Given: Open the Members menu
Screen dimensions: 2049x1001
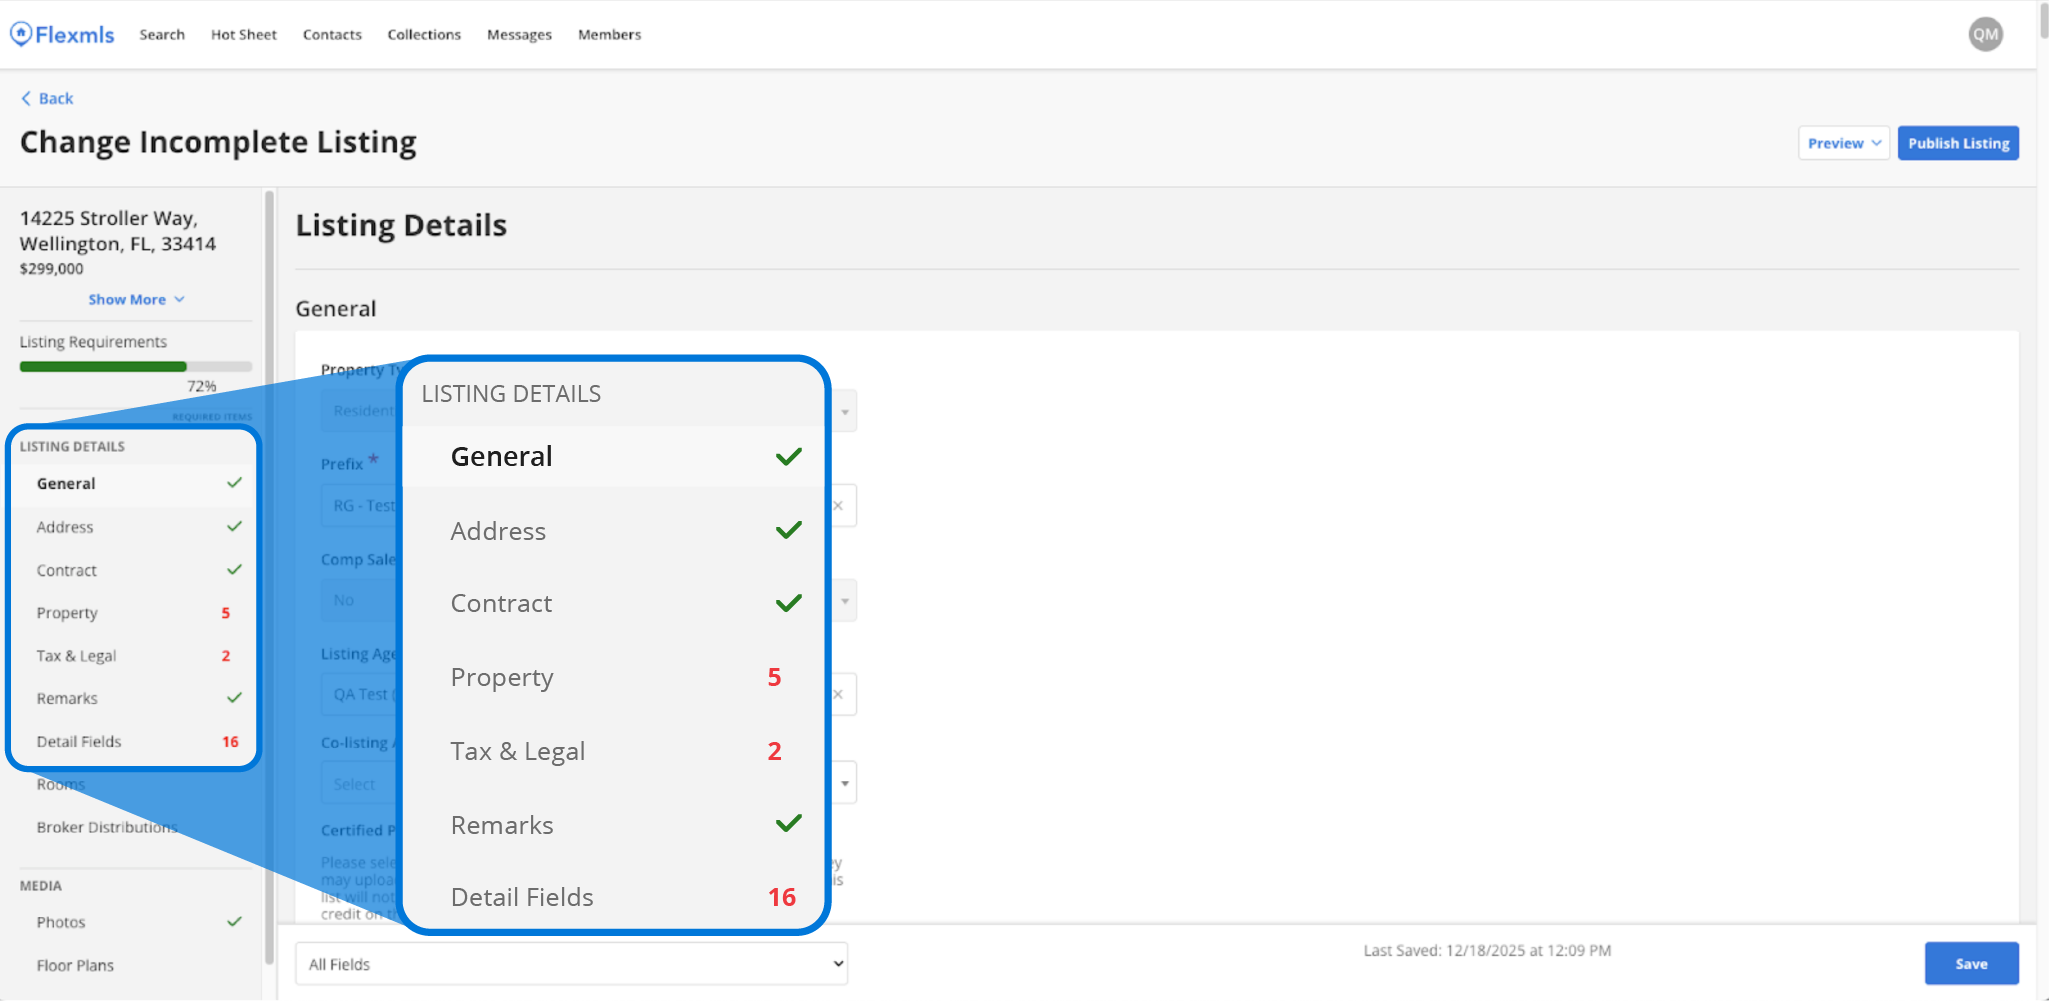Looking at the screenshot, I should click(x=609, y=34).
